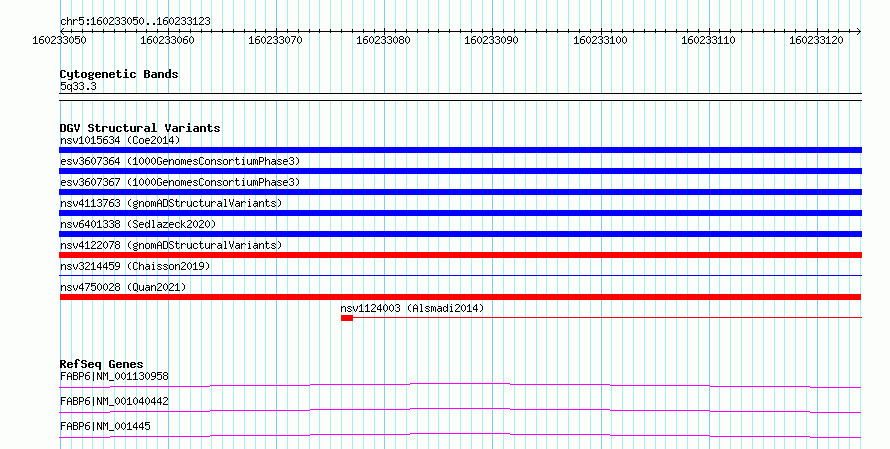Click the chr5:160233050..160233123 region label

[135, 21]
